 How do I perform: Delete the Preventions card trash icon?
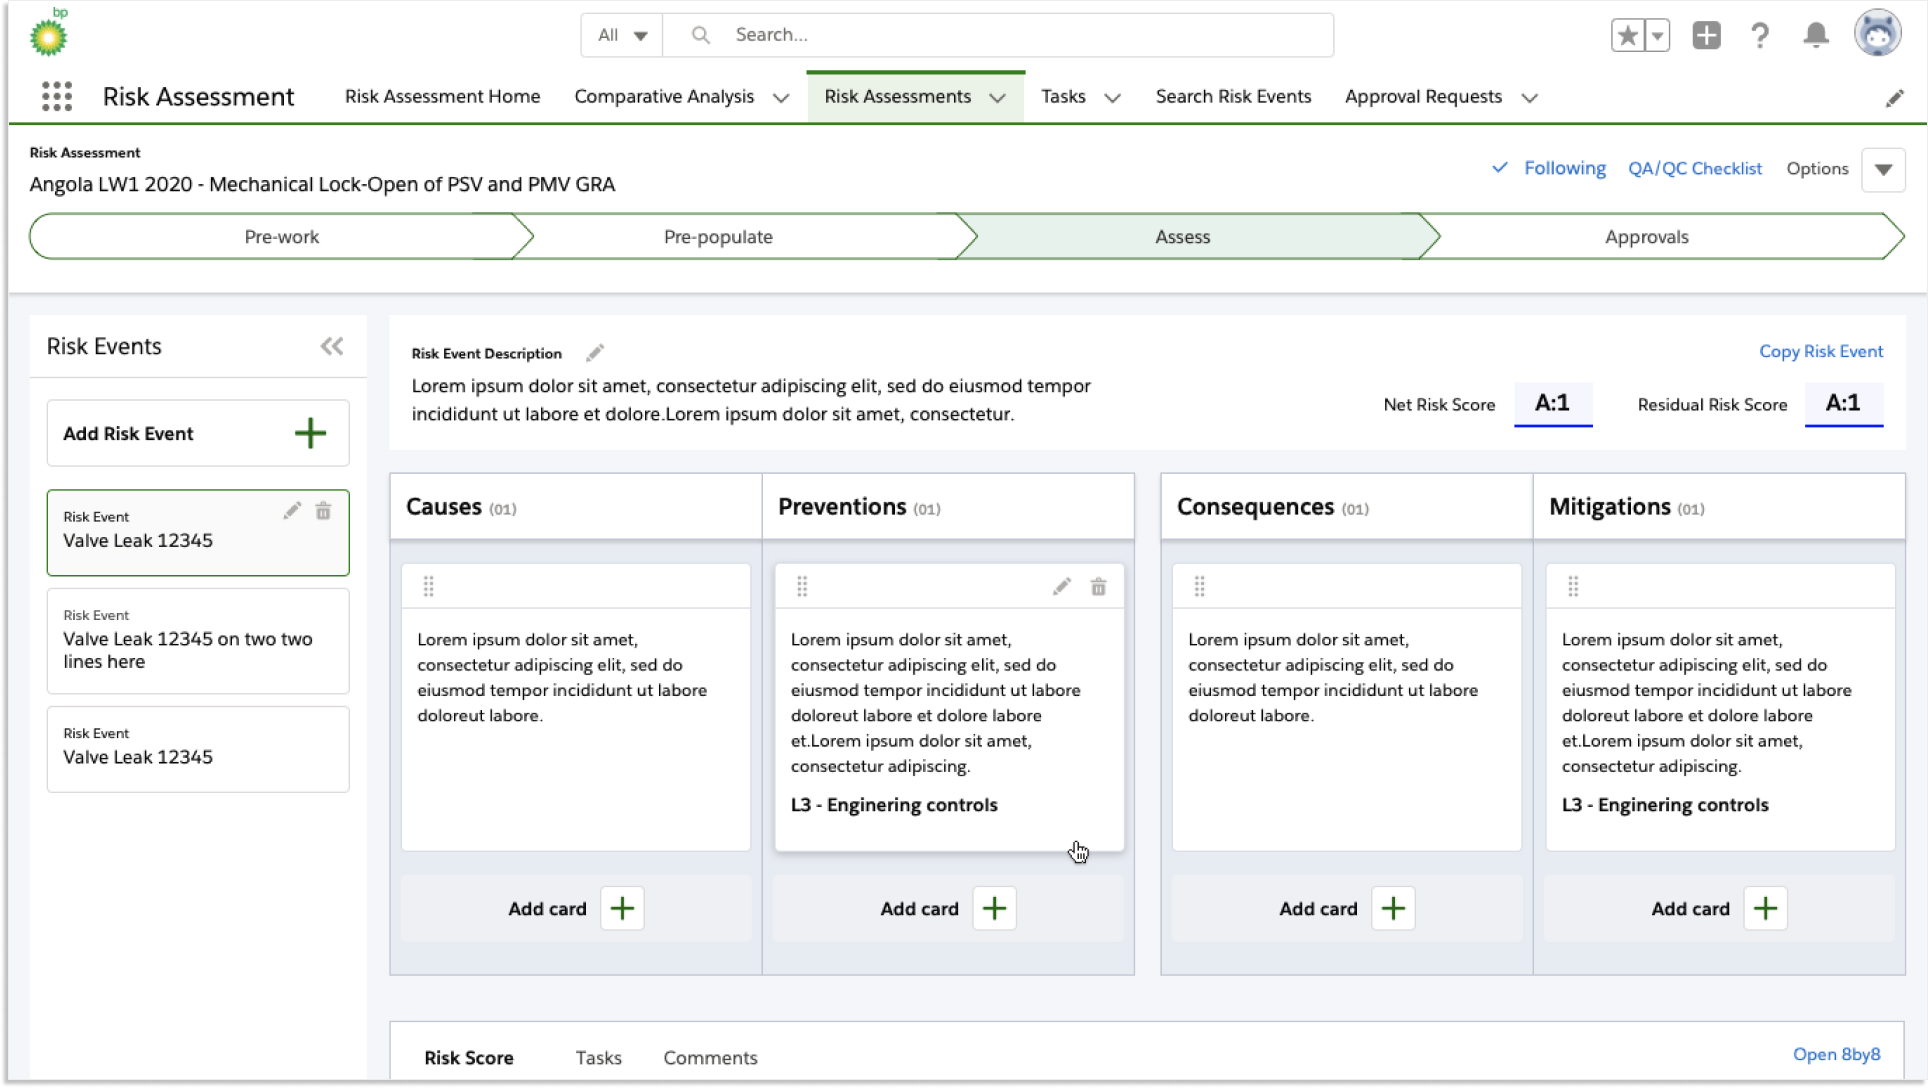[1098, 587]
